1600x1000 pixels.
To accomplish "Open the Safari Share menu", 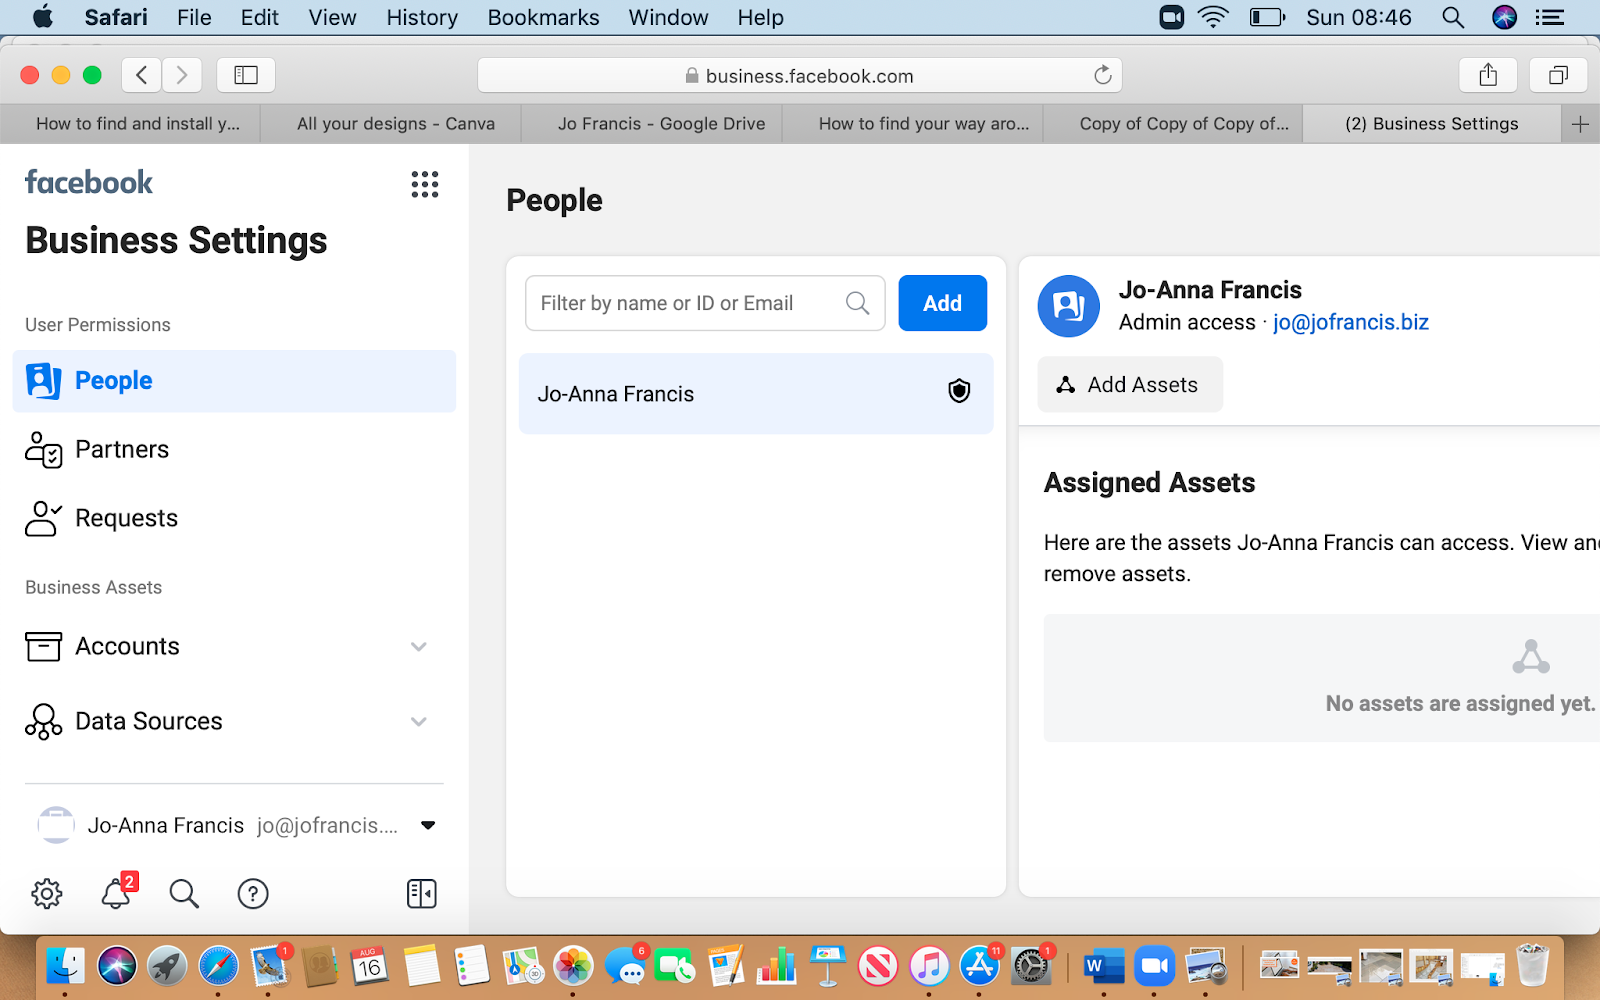I will coord(1488,75).
